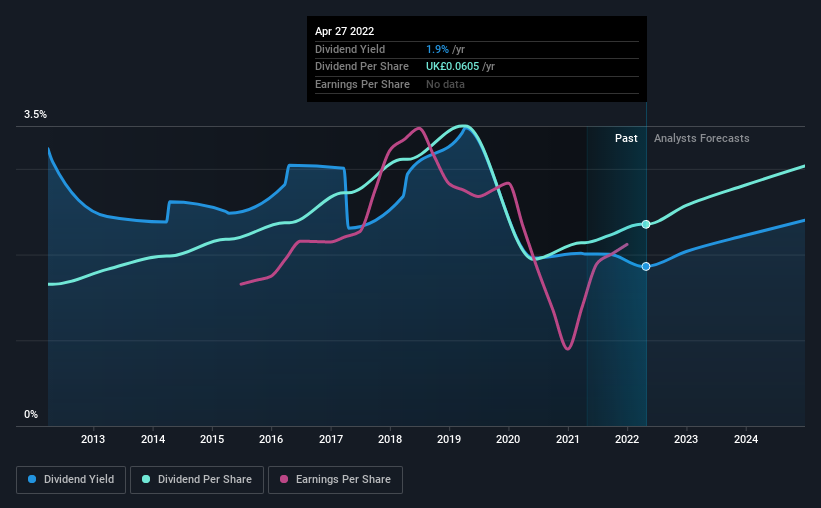Click the 2019 x-axis label

(449, 439)
